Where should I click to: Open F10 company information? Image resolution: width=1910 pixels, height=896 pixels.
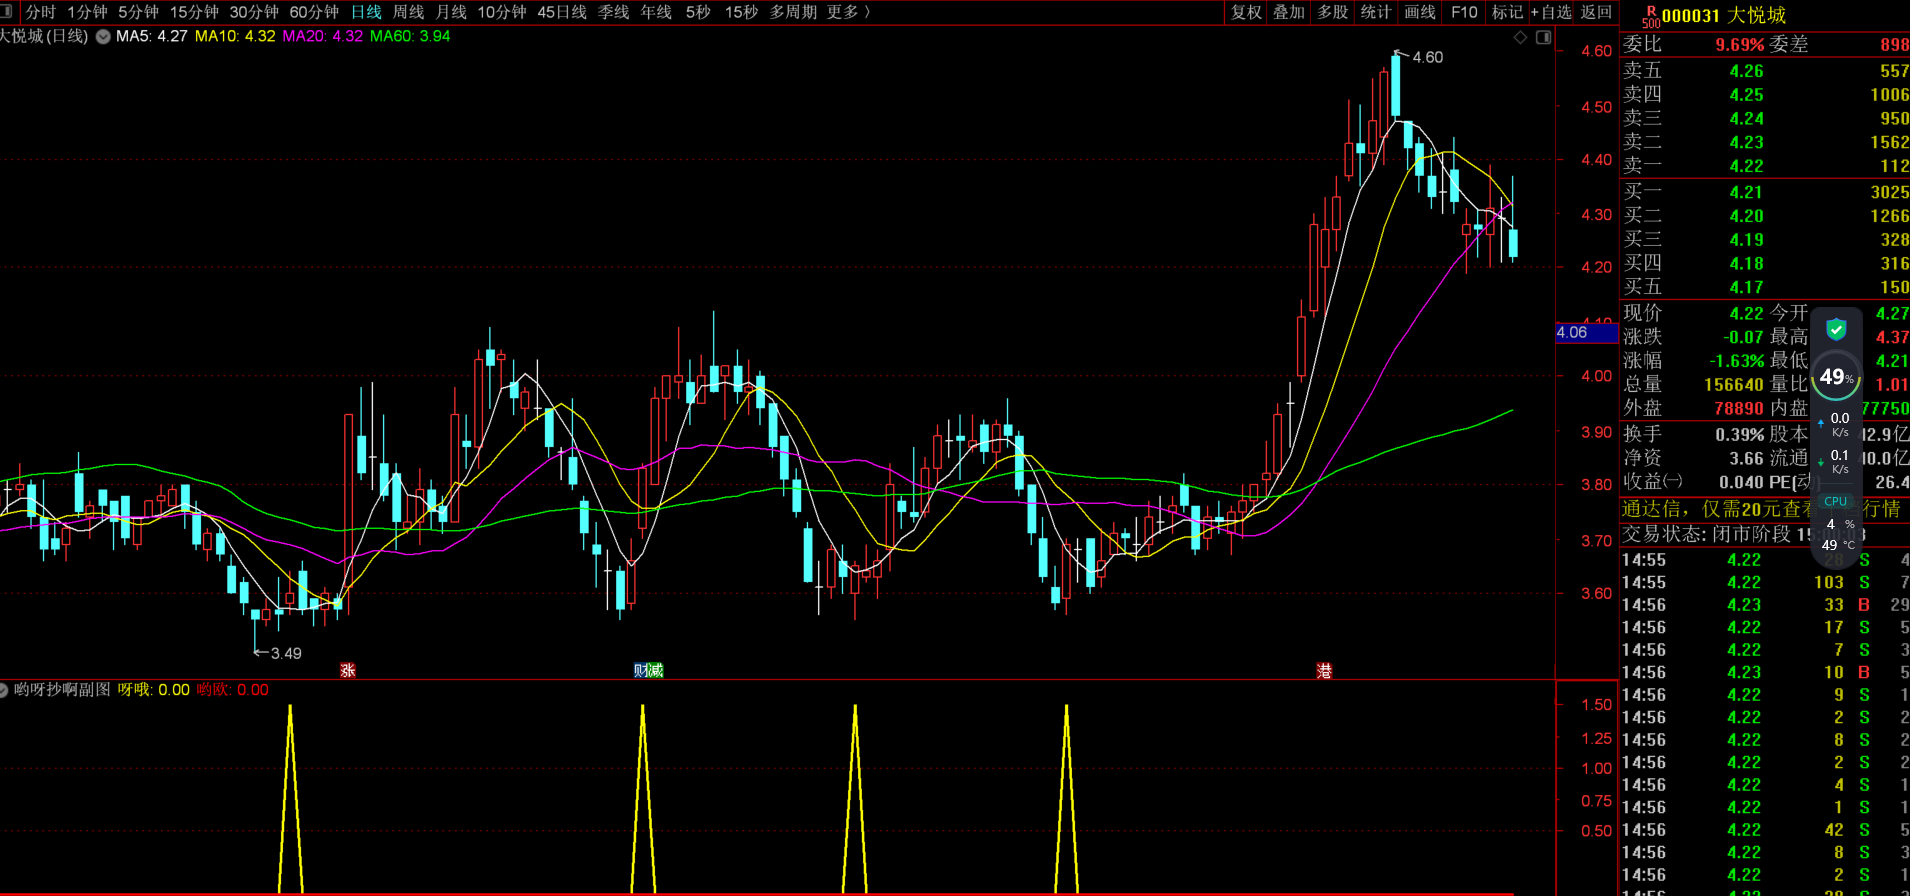tap(1464, 12)
